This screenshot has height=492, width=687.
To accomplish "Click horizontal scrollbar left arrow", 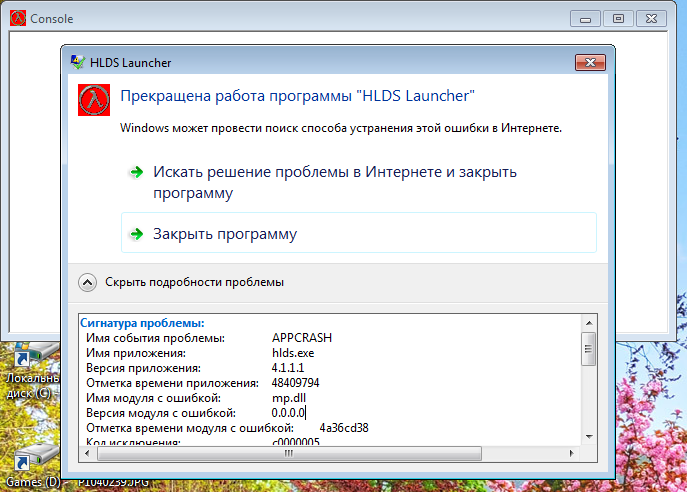I will click(x=87, y=453).
